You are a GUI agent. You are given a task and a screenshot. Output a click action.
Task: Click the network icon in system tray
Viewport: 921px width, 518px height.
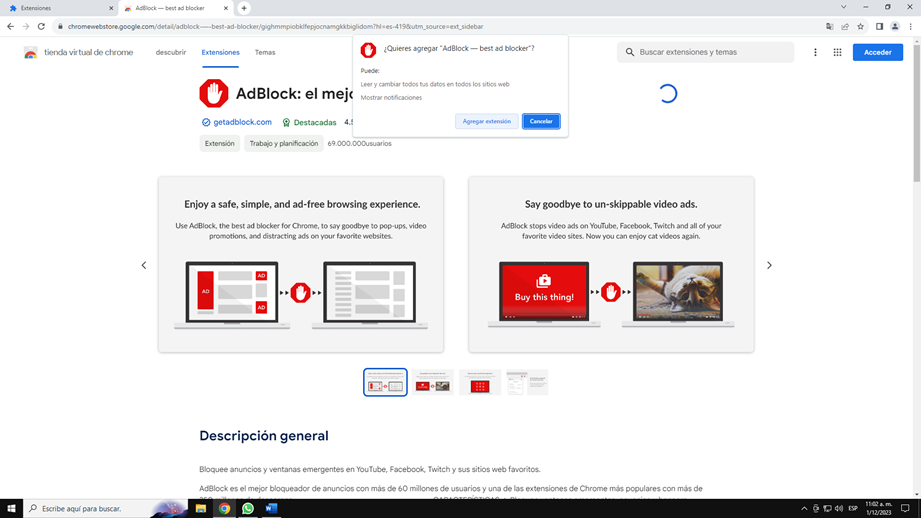827,509
